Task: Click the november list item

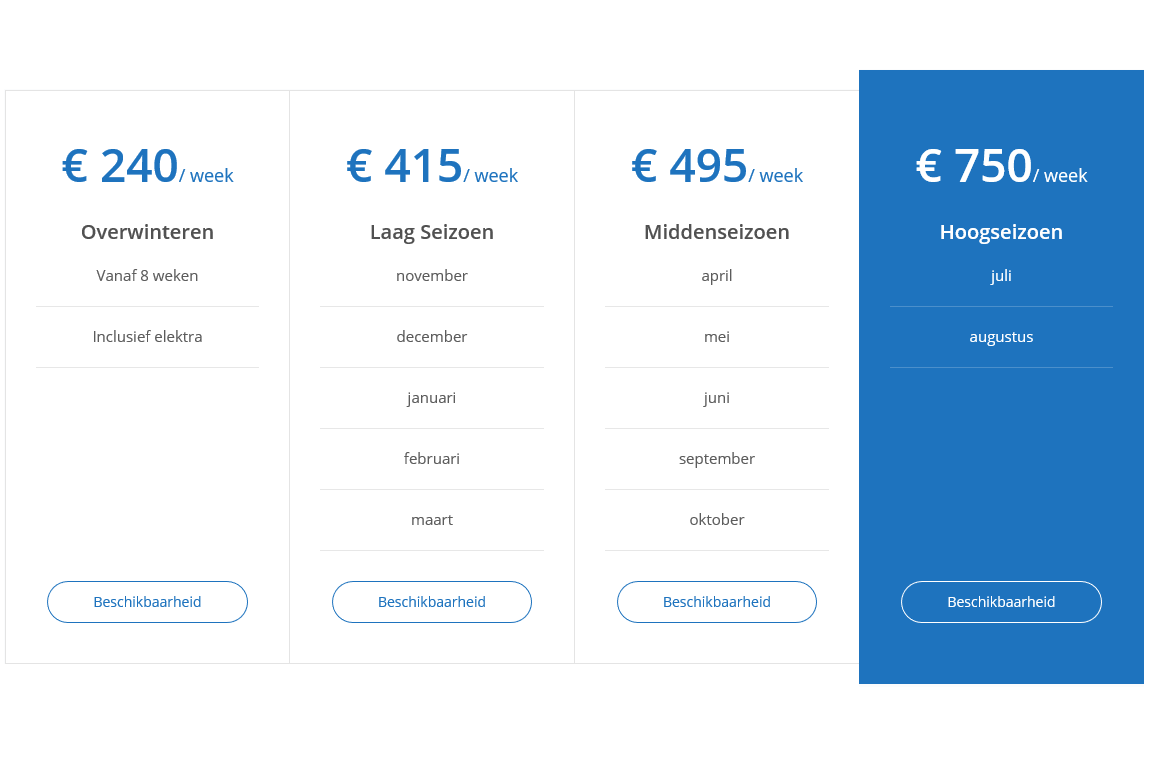Action: click(432, 276)
